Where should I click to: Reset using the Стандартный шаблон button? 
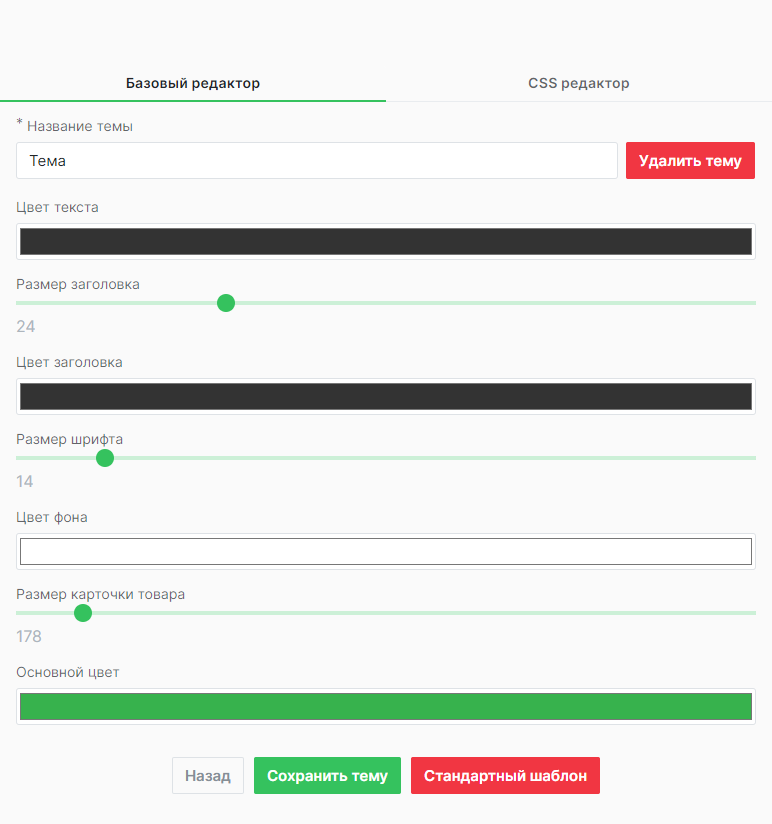pos(505,776)
